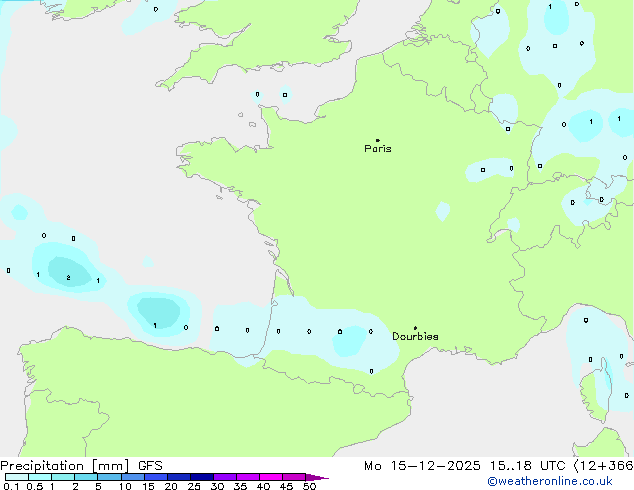Click the '50' legend scale number
The width and height of the screenshot is (634, 490).
coord(309,486)
